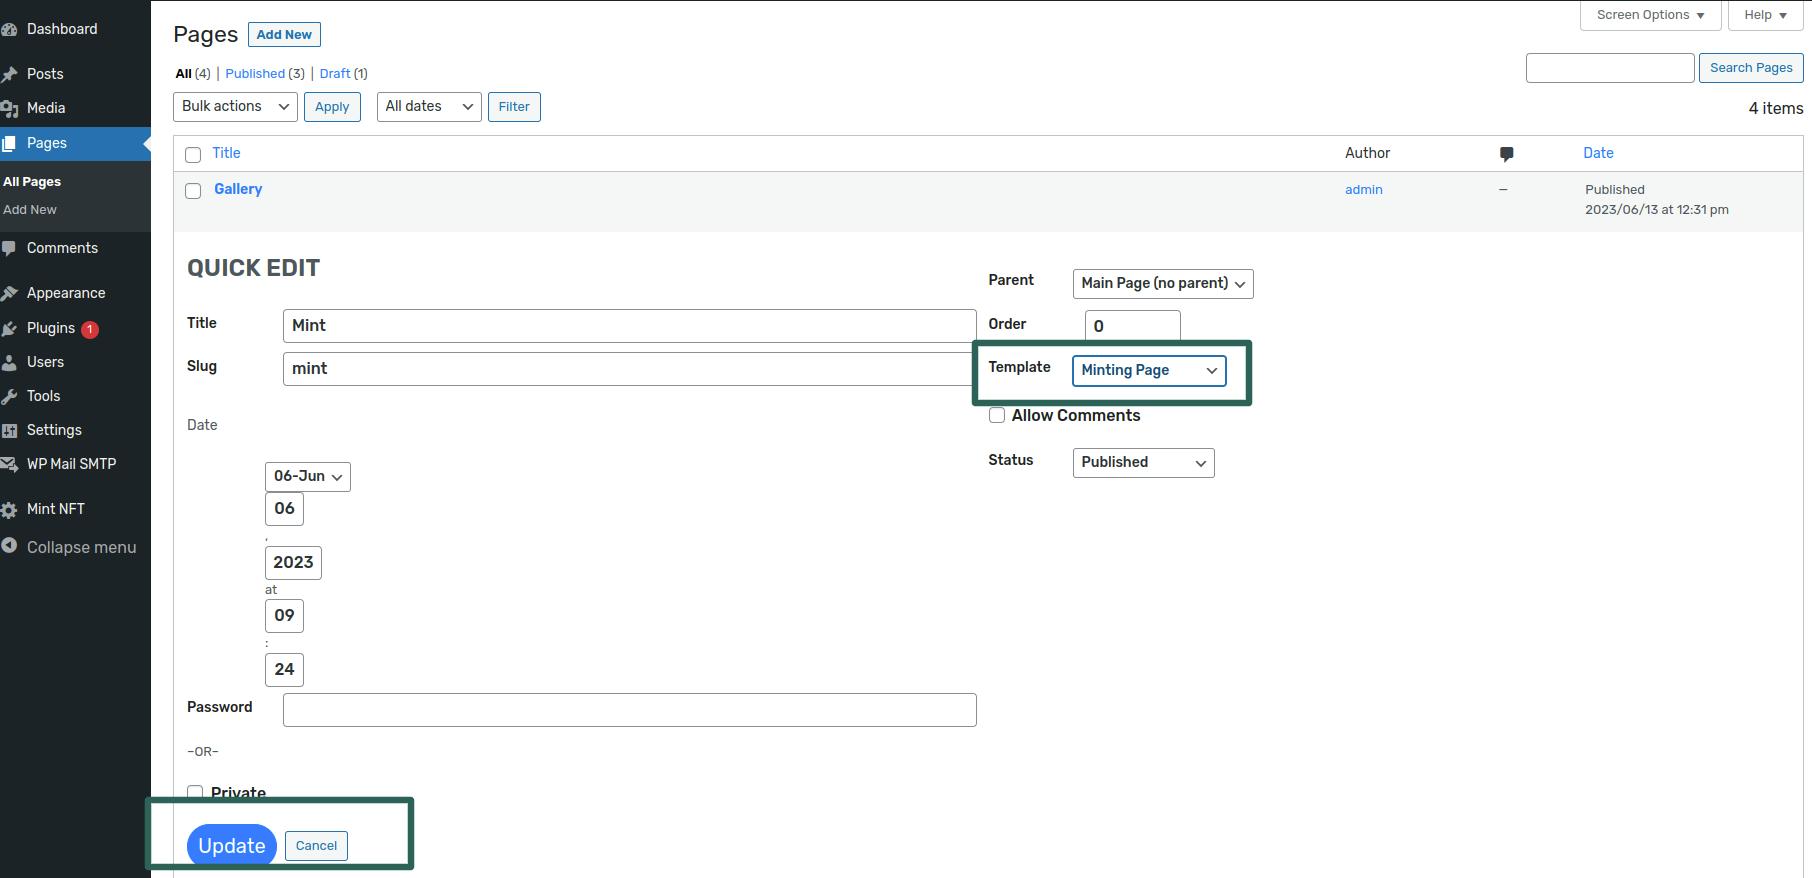The width and height of the screenshot is (1812, 878).
Task: Click the Media icon in sidebar
Action: [9, 108]
